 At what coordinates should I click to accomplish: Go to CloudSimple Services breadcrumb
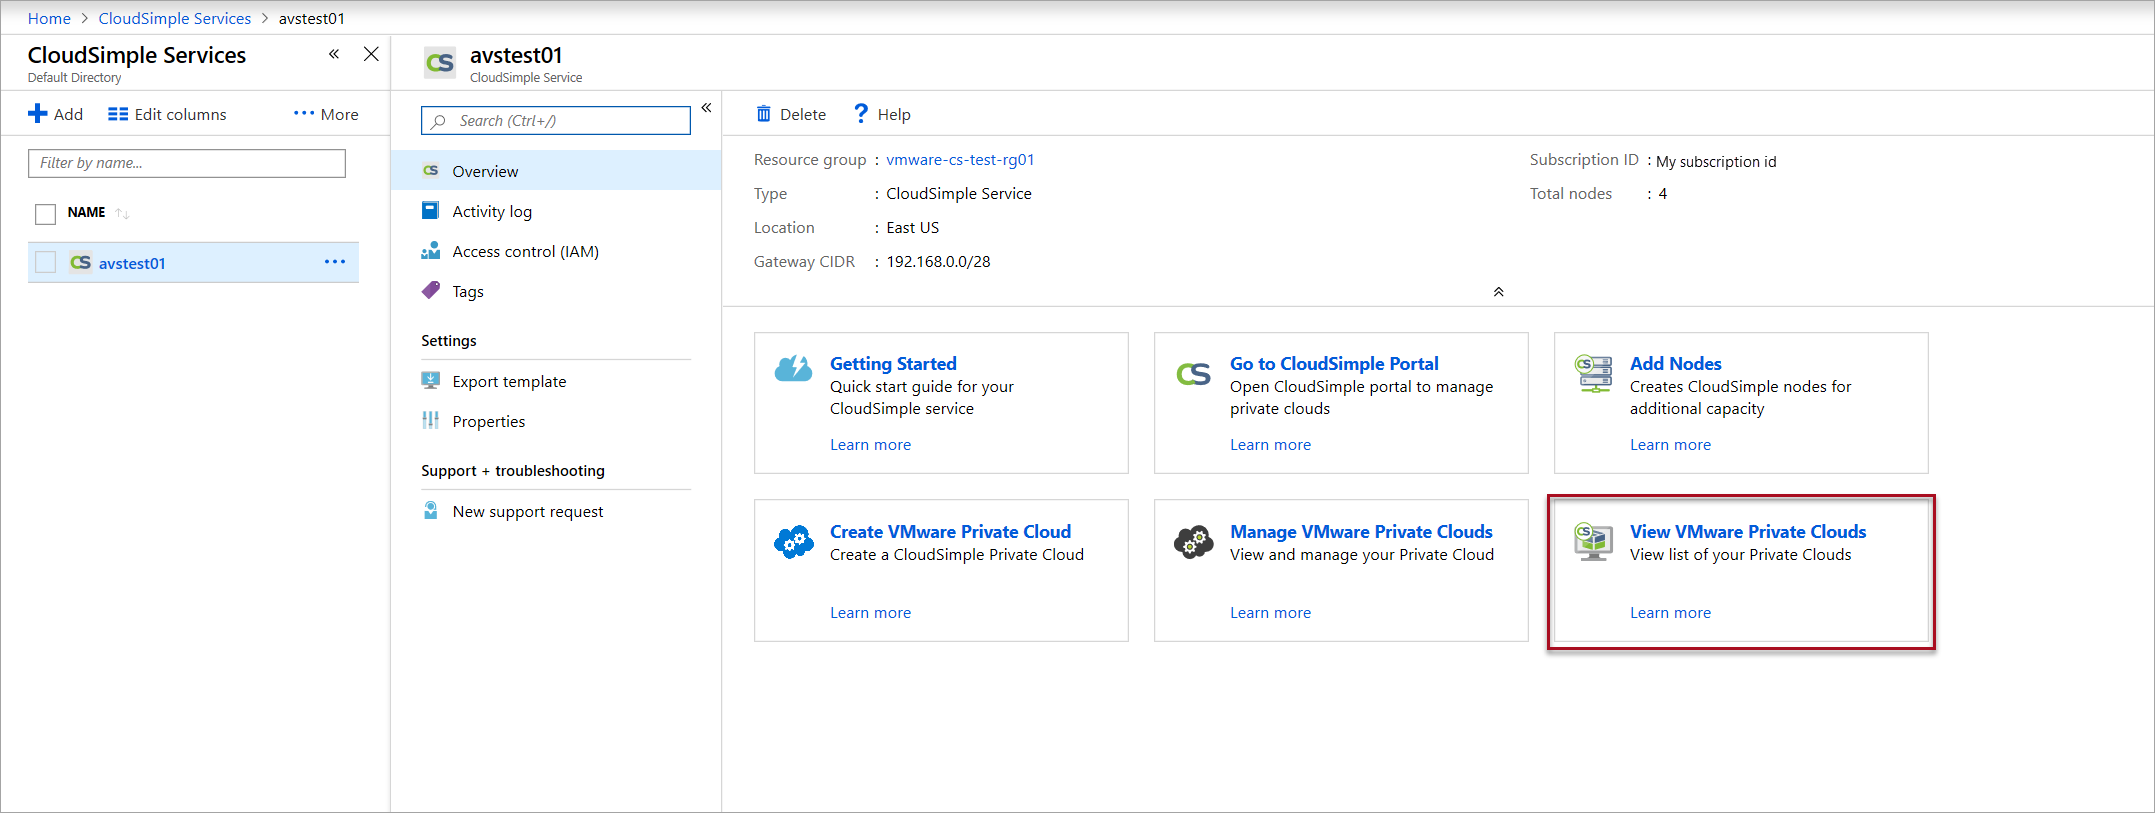(175, 18)
